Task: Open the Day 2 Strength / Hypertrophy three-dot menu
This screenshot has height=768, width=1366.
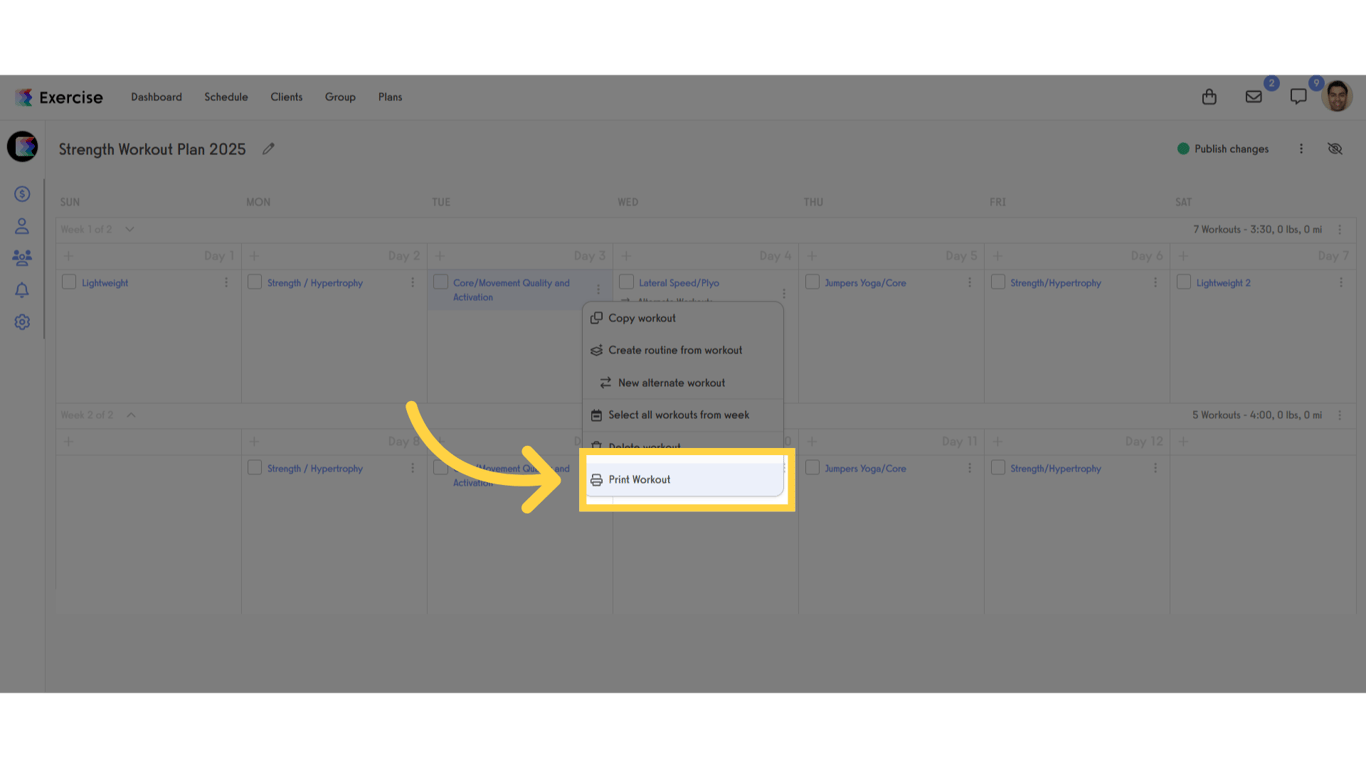Action: tap(412, 283)
